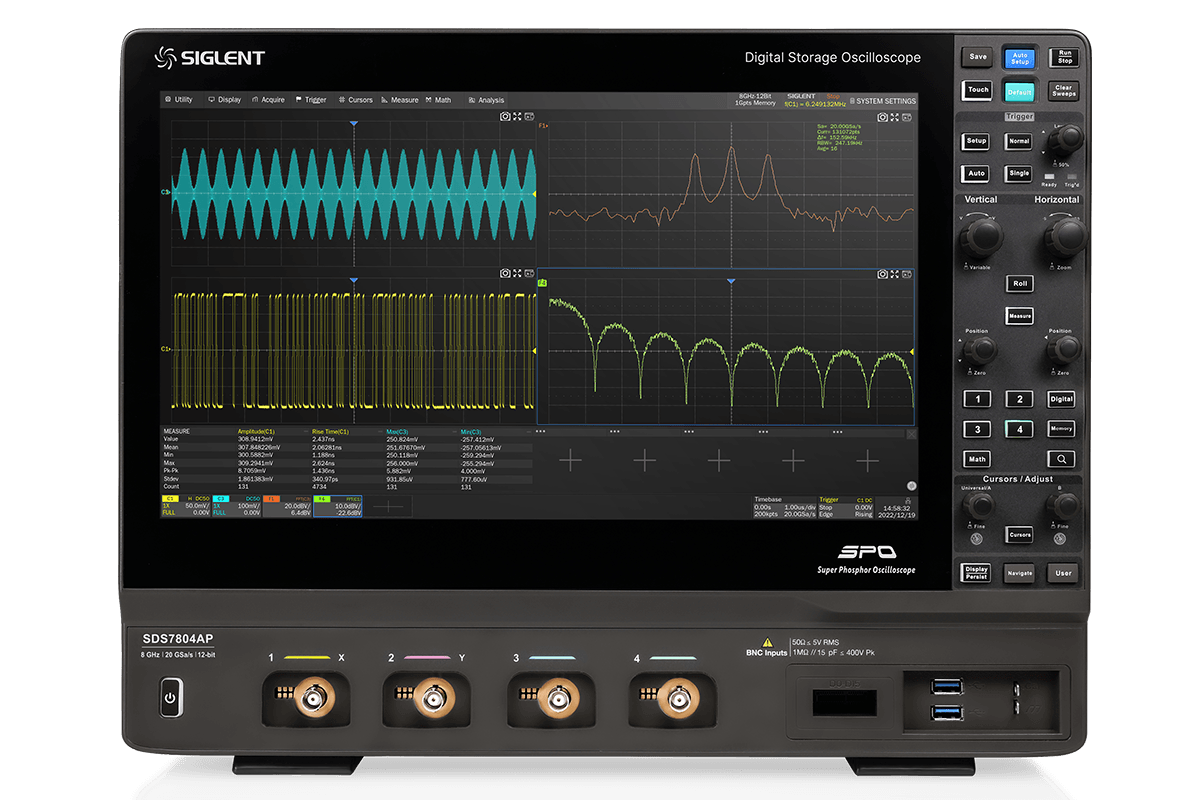This screenshot has width=1200, height=800.
Task: Toggle channel 2 hardware button
Action: (x=1019, y=399)
